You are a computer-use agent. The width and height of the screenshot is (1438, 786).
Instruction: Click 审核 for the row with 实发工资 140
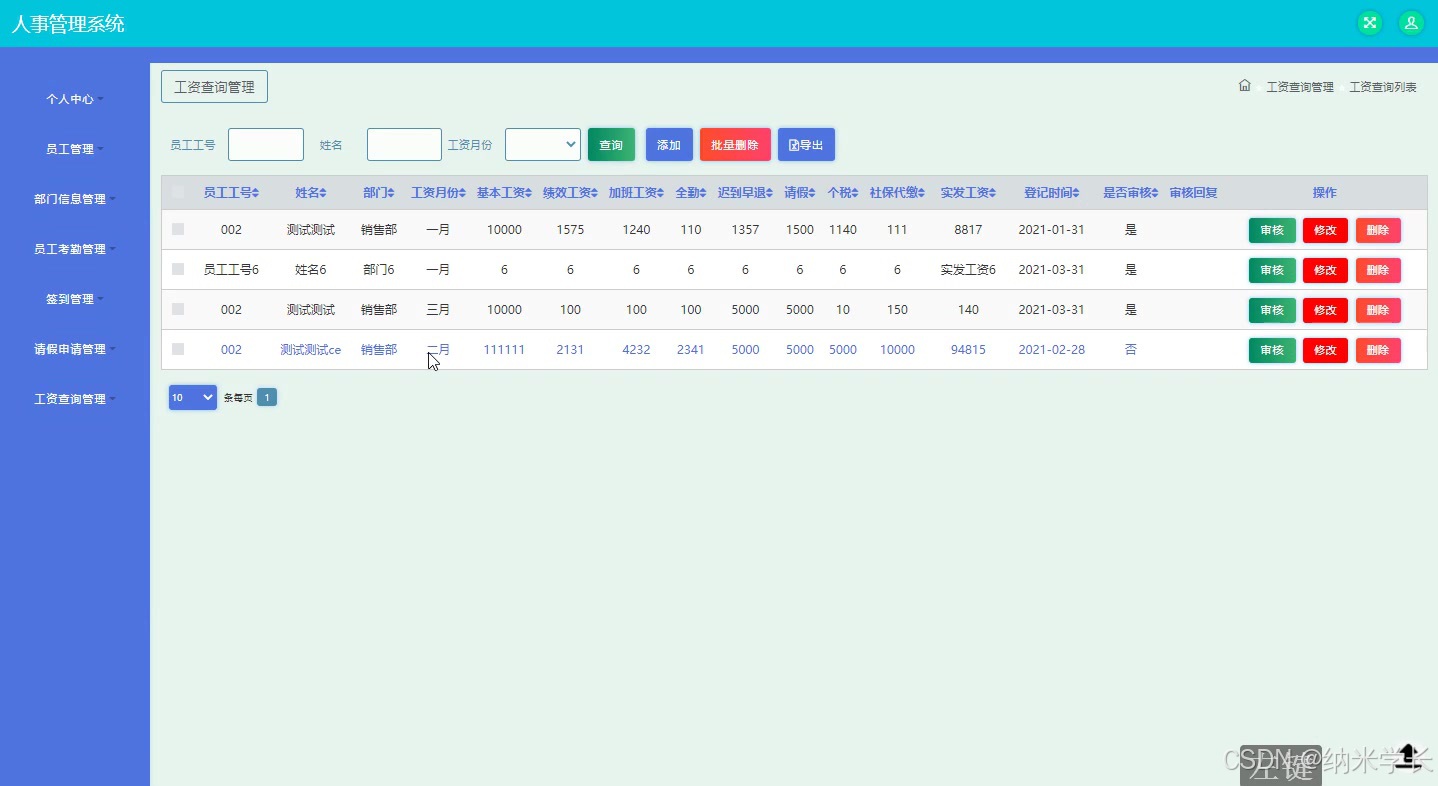pos(1272,310)
